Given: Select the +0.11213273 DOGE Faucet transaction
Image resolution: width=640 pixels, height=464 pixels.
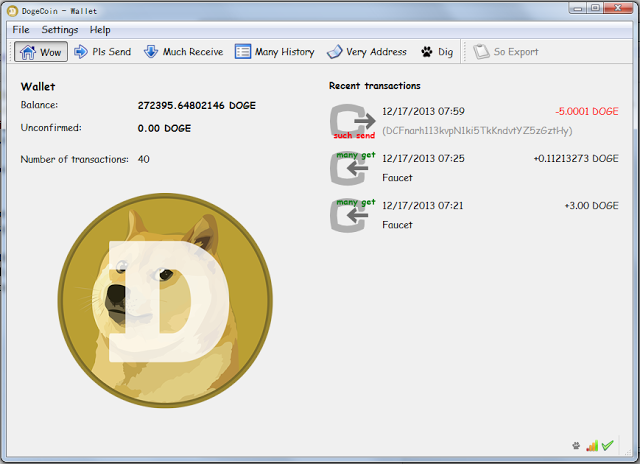Looking at the screenshot, I should pyautogui.click(x=480, y=168).
